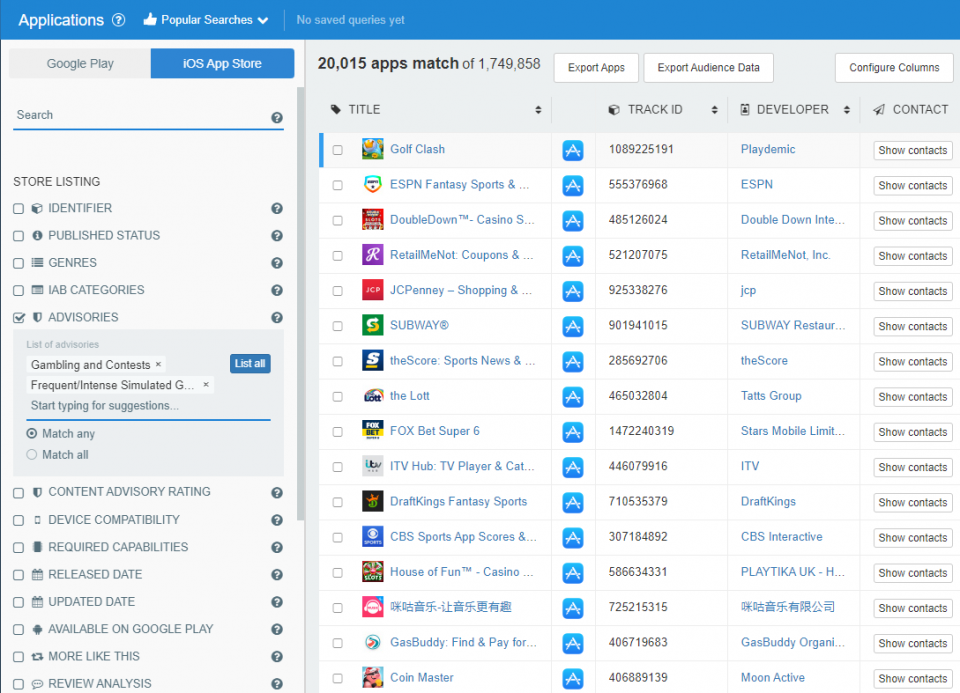This screenshot has height=693, width=960.
Task: Sort by the DEVELOPER column arrows
Action: (x=847, y=110)
